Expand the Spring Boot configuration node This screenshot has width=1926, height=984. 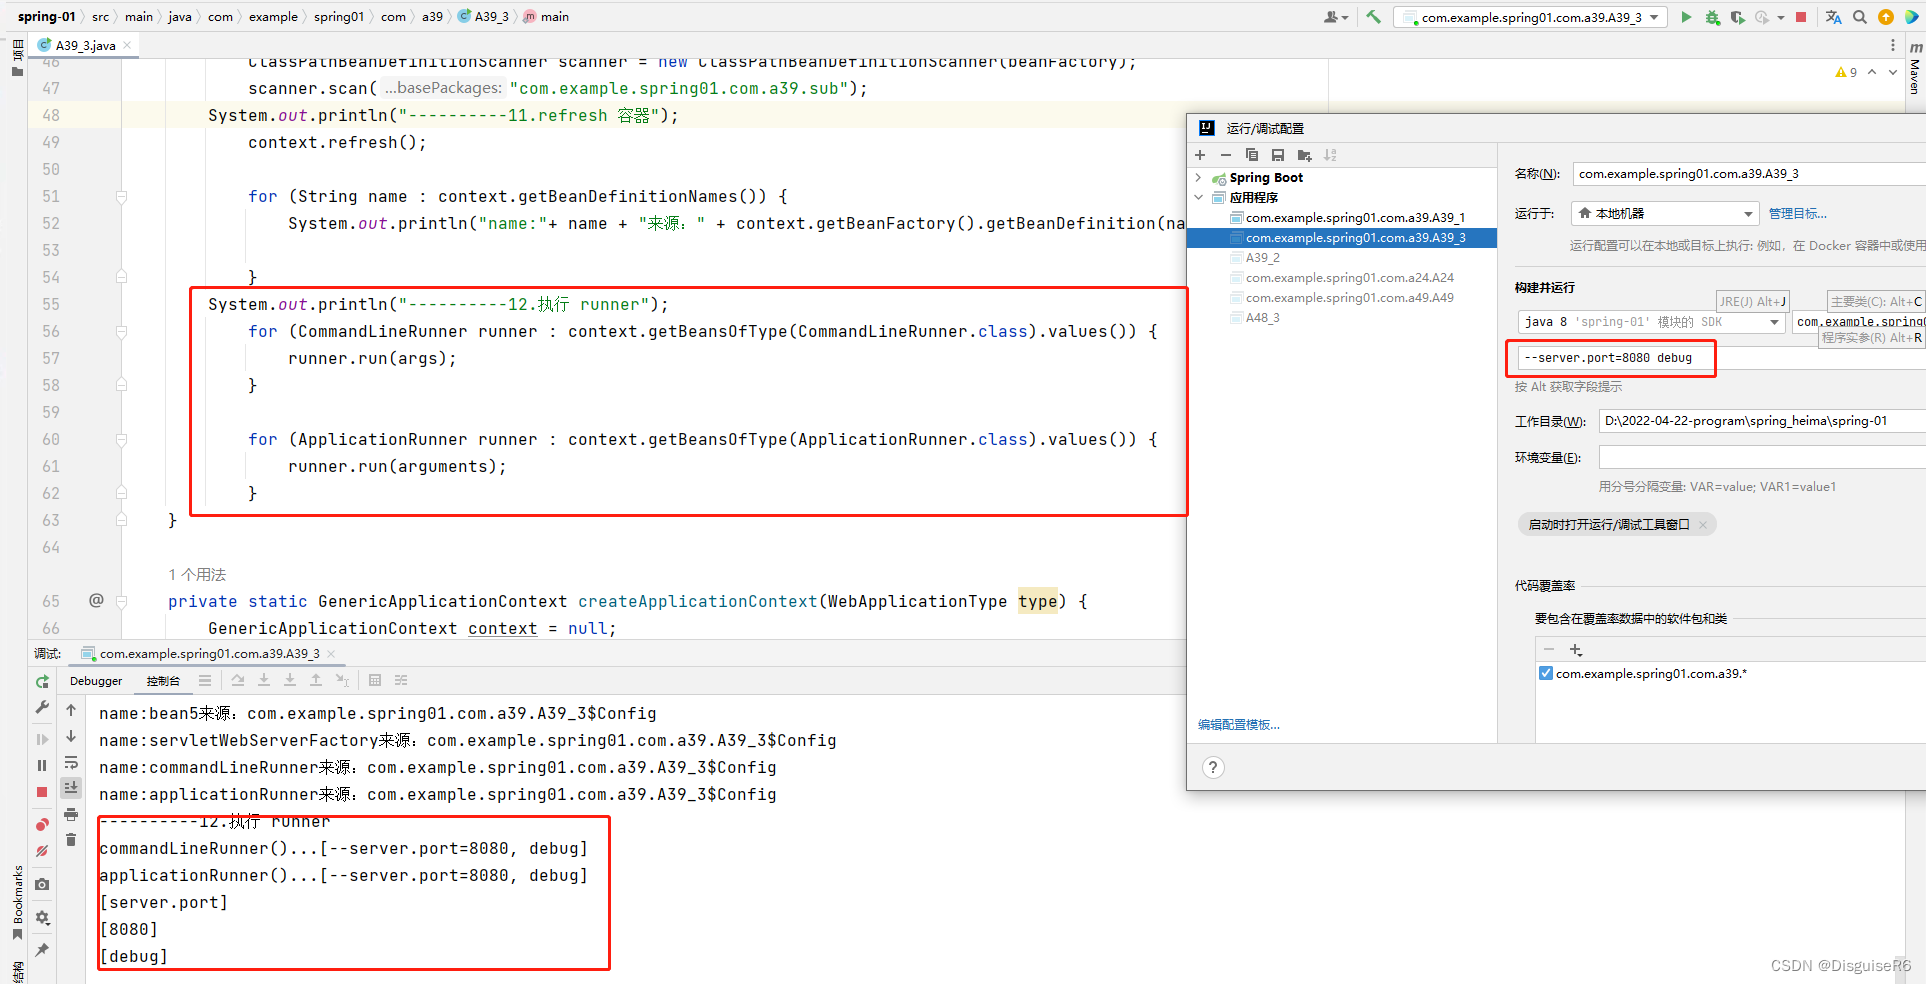tap(1199, 178)
